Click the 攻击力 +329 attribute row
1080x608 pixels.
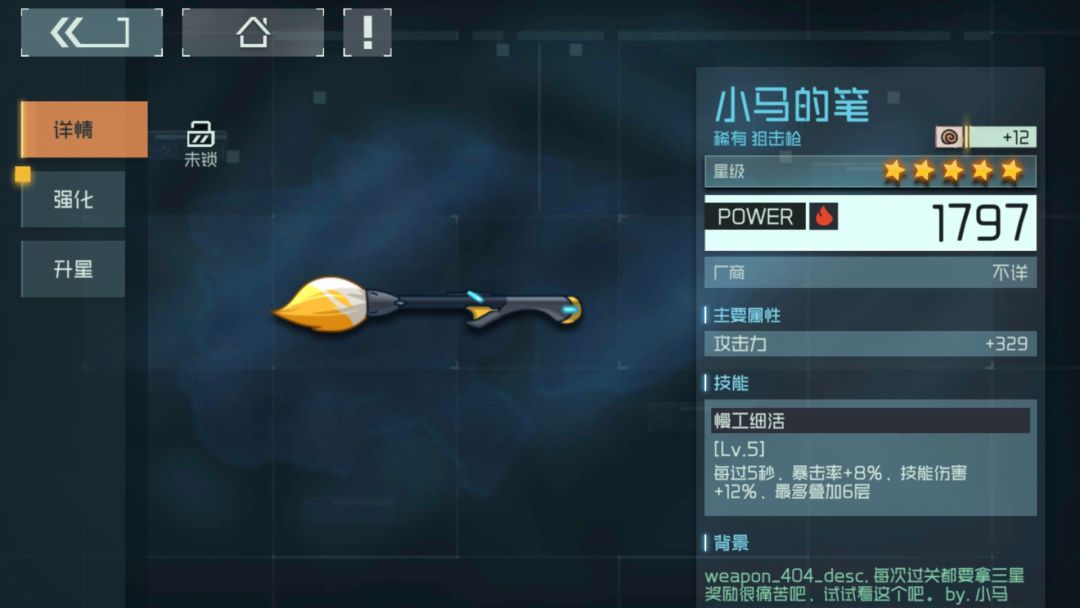[x=871, y=344]
